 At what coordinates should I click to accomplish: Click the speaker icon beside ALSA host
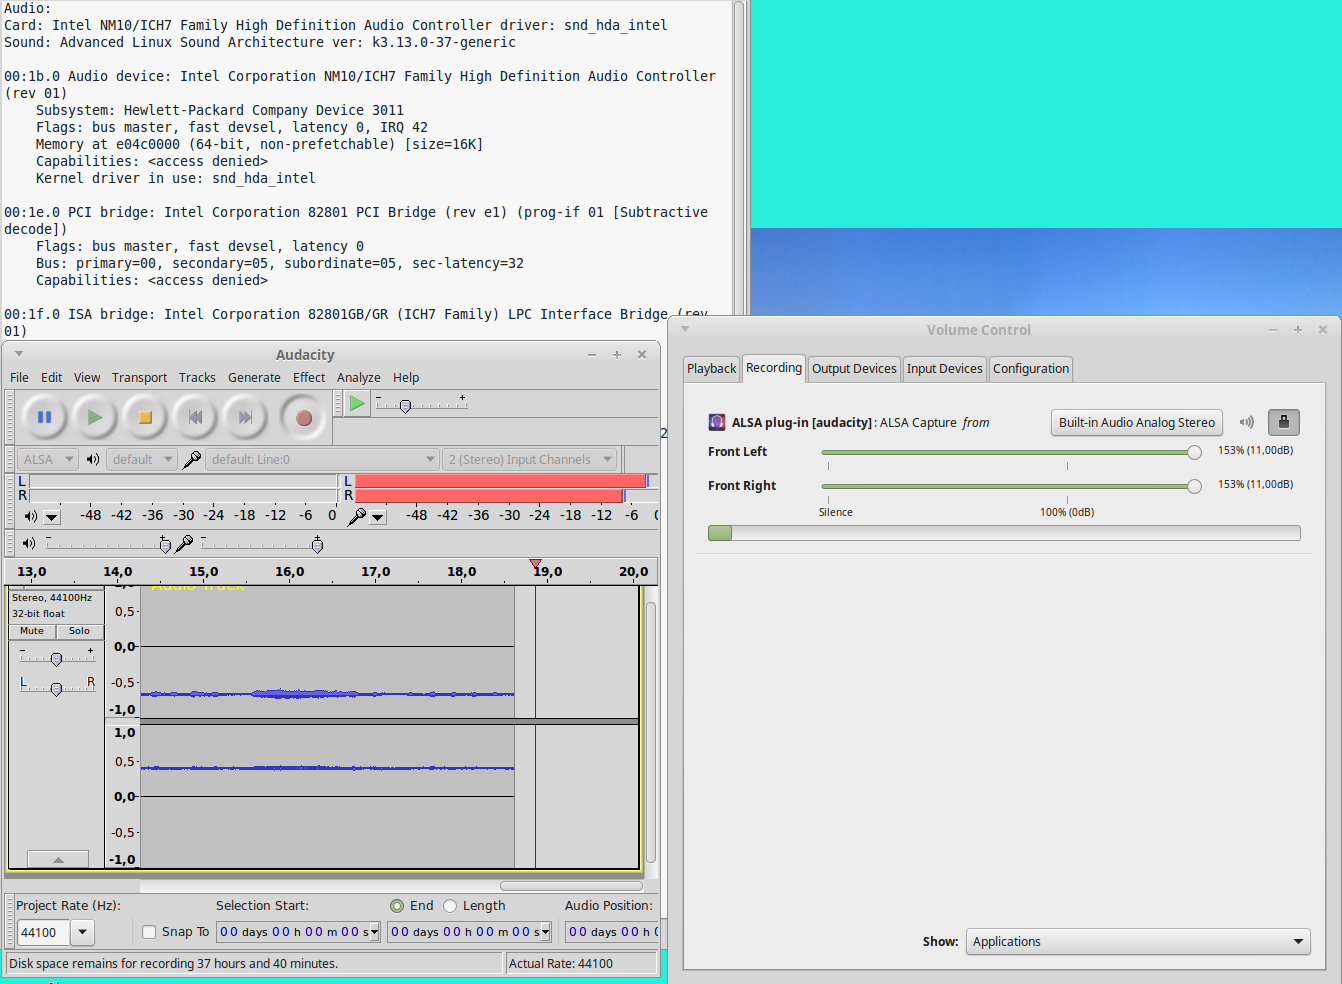click(x=93, y=460)
